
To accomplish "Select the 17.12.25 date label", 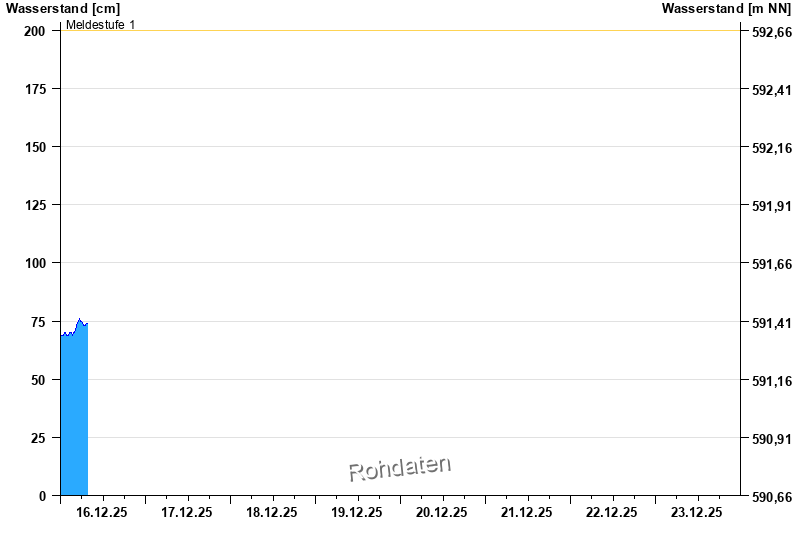I will tap(187, 512).
